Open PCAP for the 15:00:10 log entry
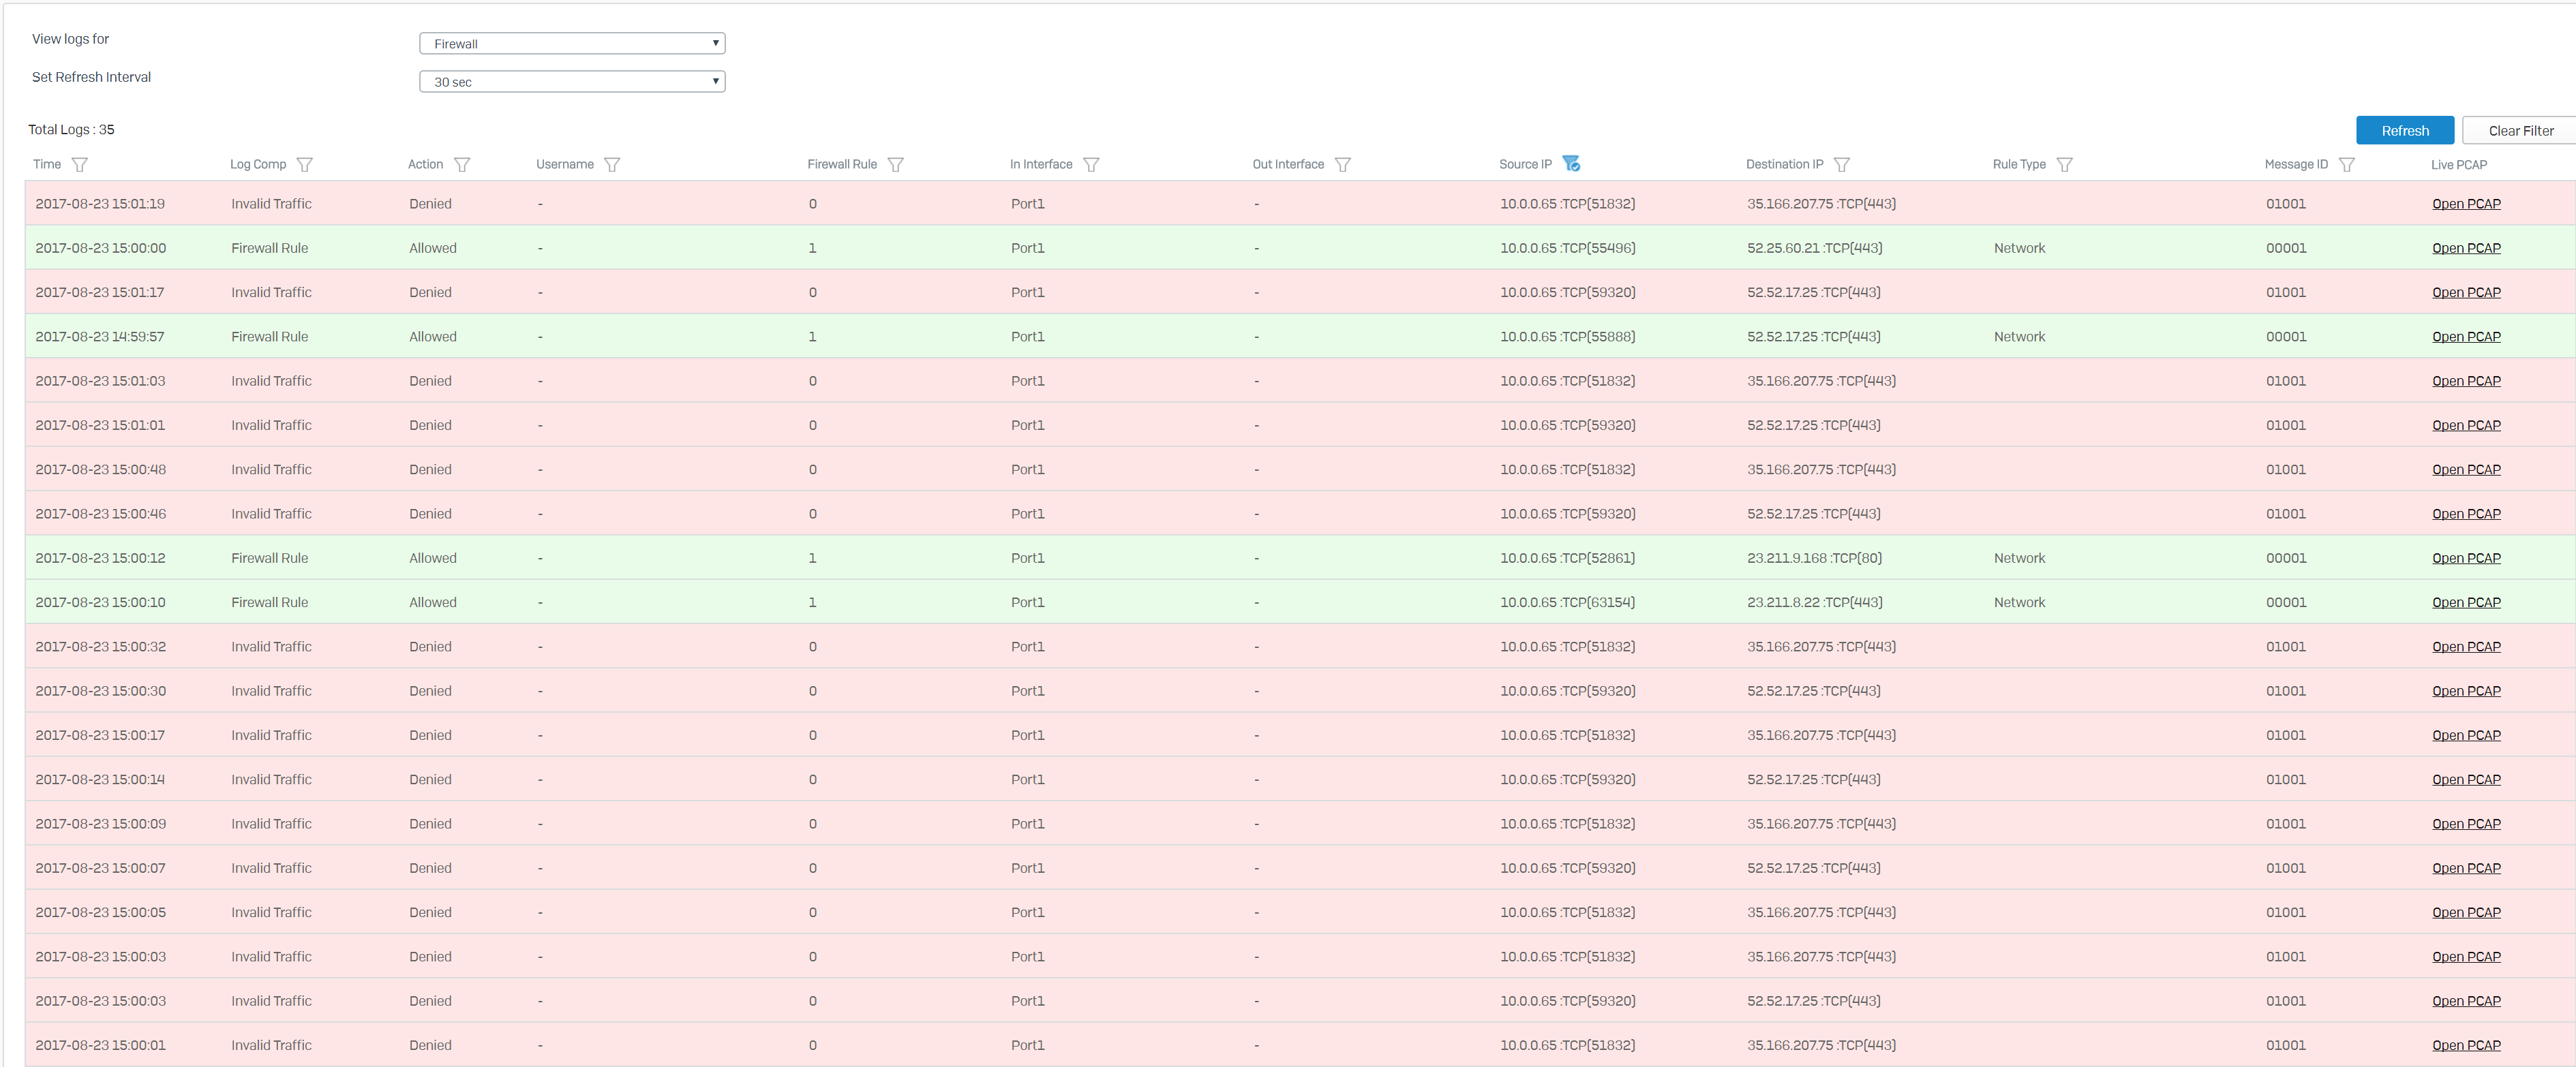 [2466, 602]
